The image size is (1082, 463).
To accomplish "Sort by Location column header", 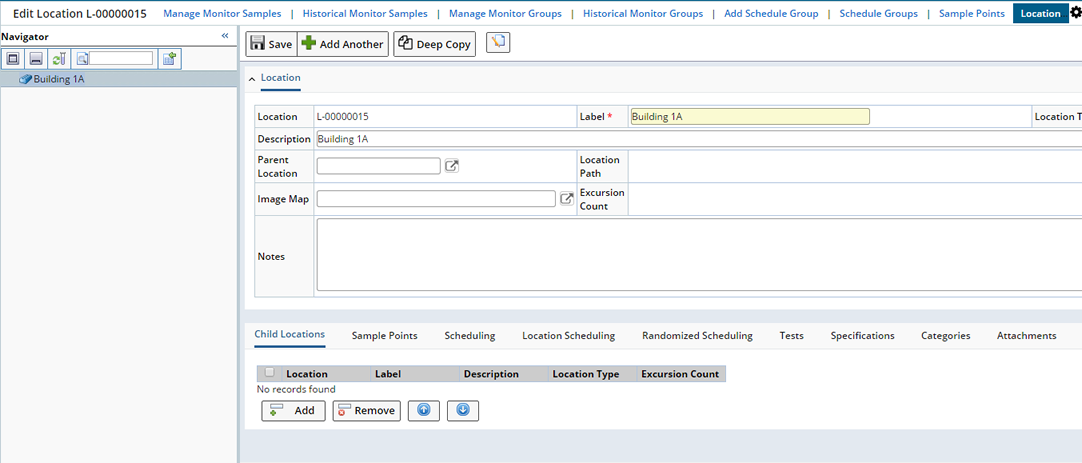I will 306,374.
